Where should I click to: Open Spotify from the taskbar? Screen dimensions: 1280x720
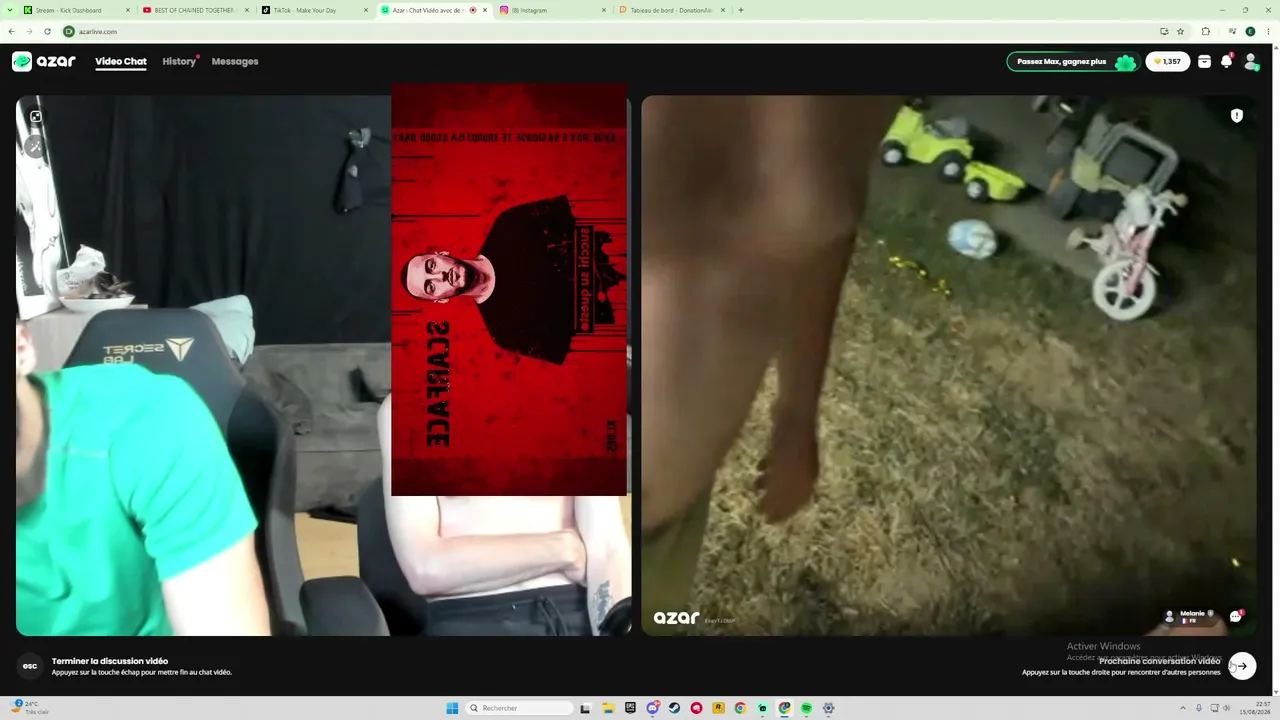pos(806,708)
